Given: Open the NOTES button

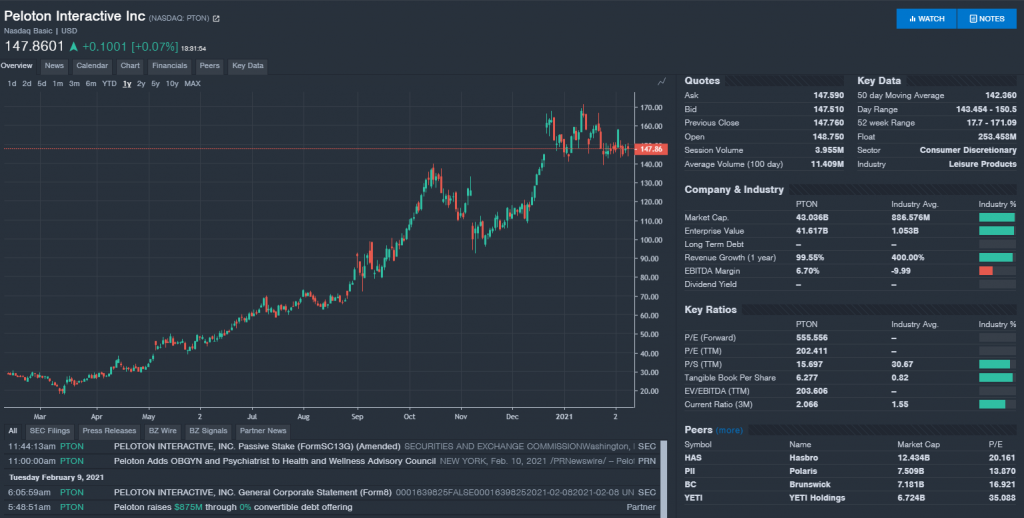Looking at the screenshot, I should pos(987,19).
